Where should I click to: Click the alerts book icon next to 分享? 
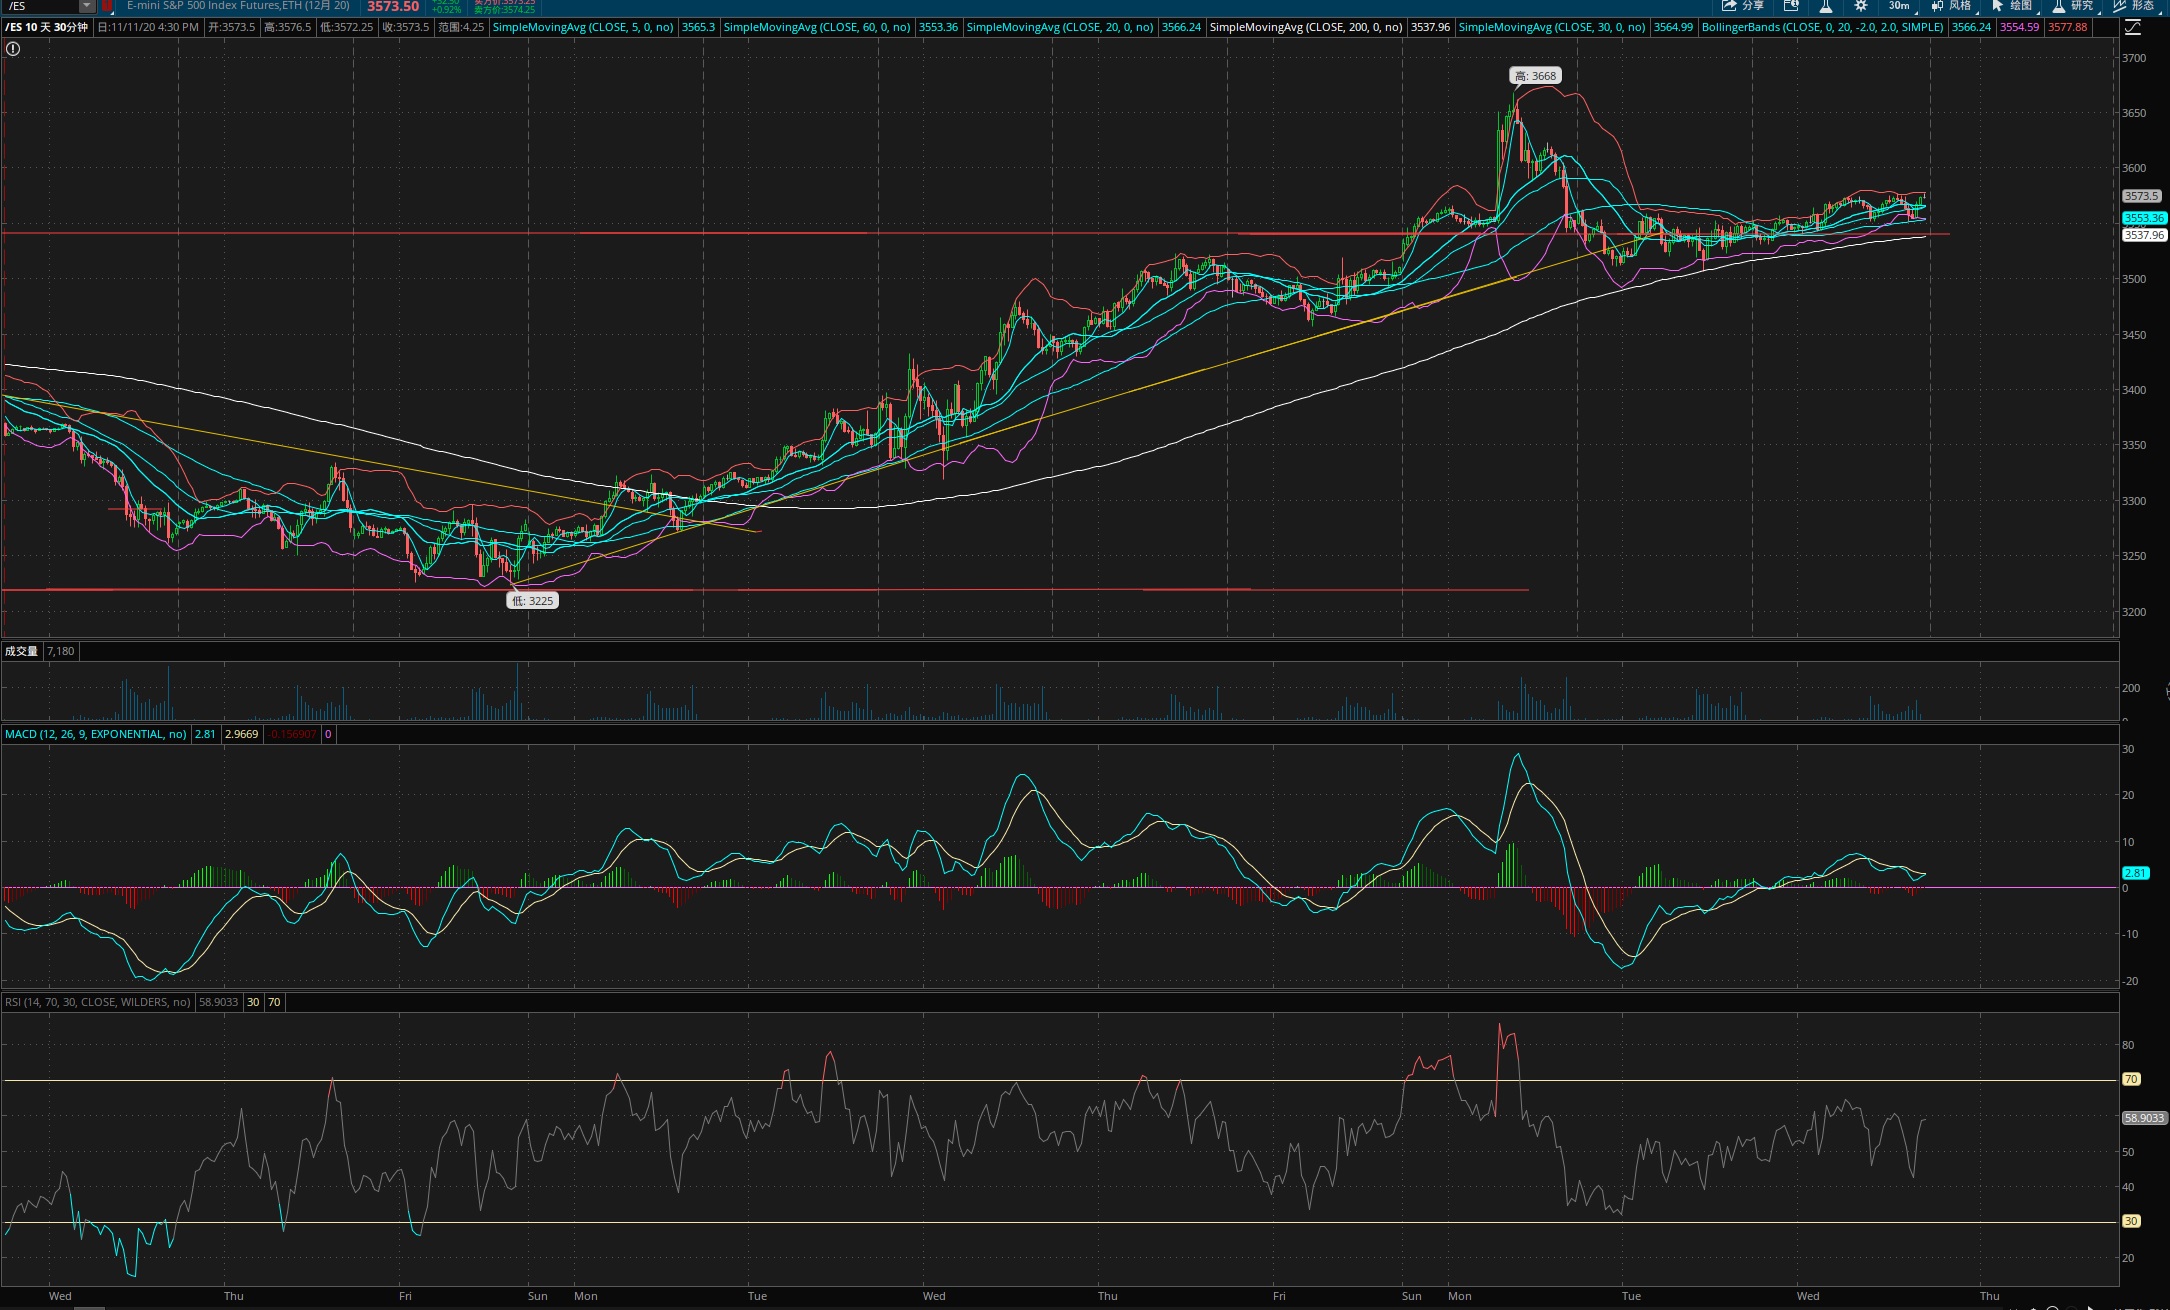(1791, 6)
